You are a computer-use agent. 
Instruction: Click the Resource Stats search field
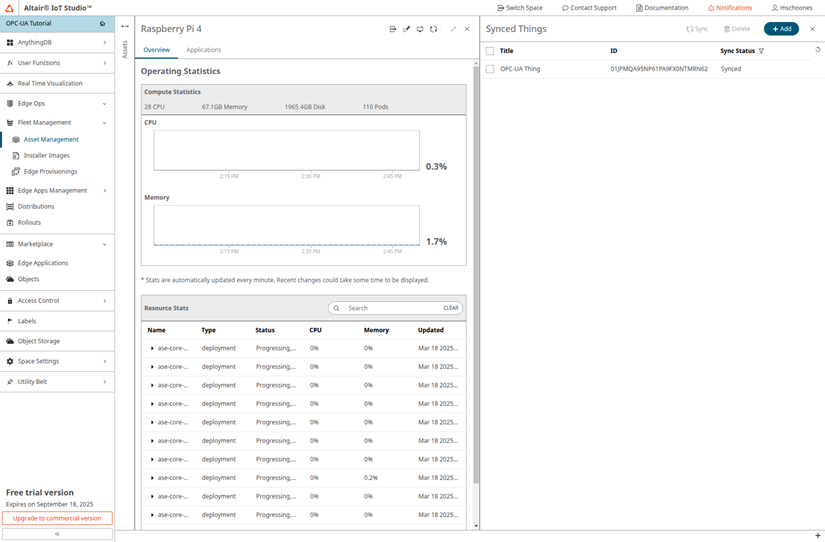[x=396, y=308]
